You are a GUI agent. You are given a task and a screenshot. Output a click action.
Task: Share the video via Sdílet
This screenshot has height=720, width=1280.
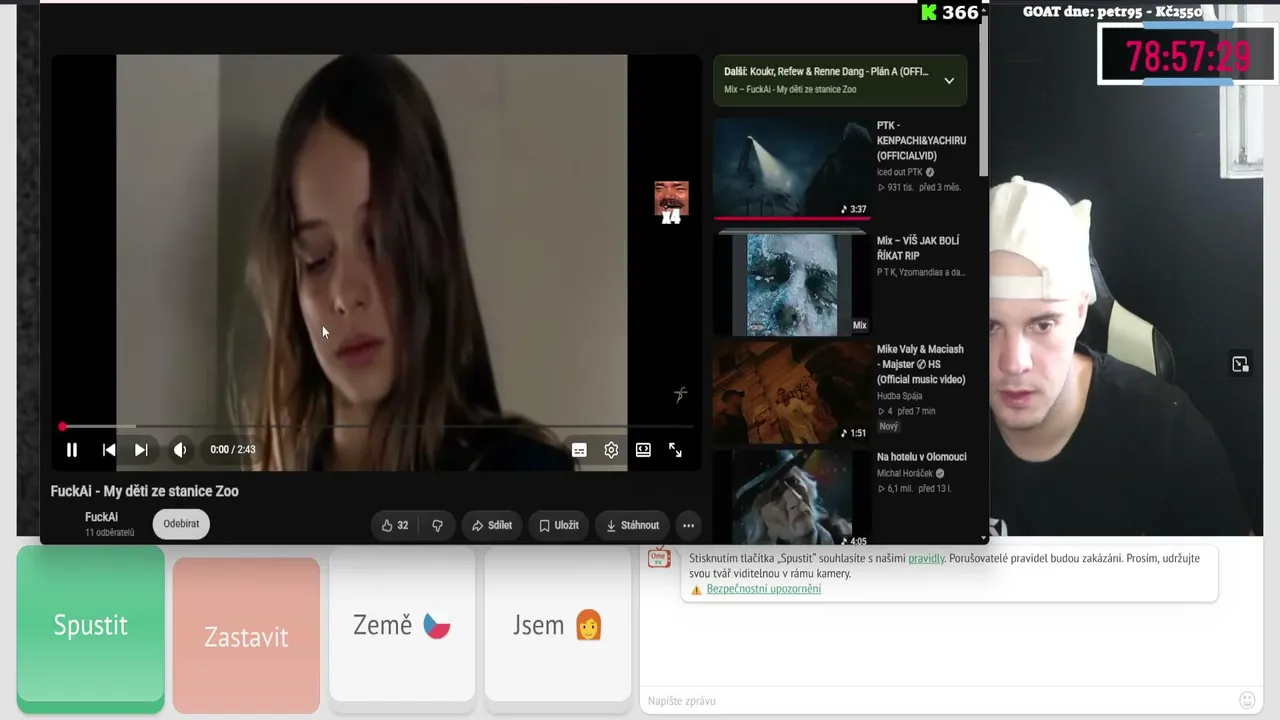coord(492,525)
